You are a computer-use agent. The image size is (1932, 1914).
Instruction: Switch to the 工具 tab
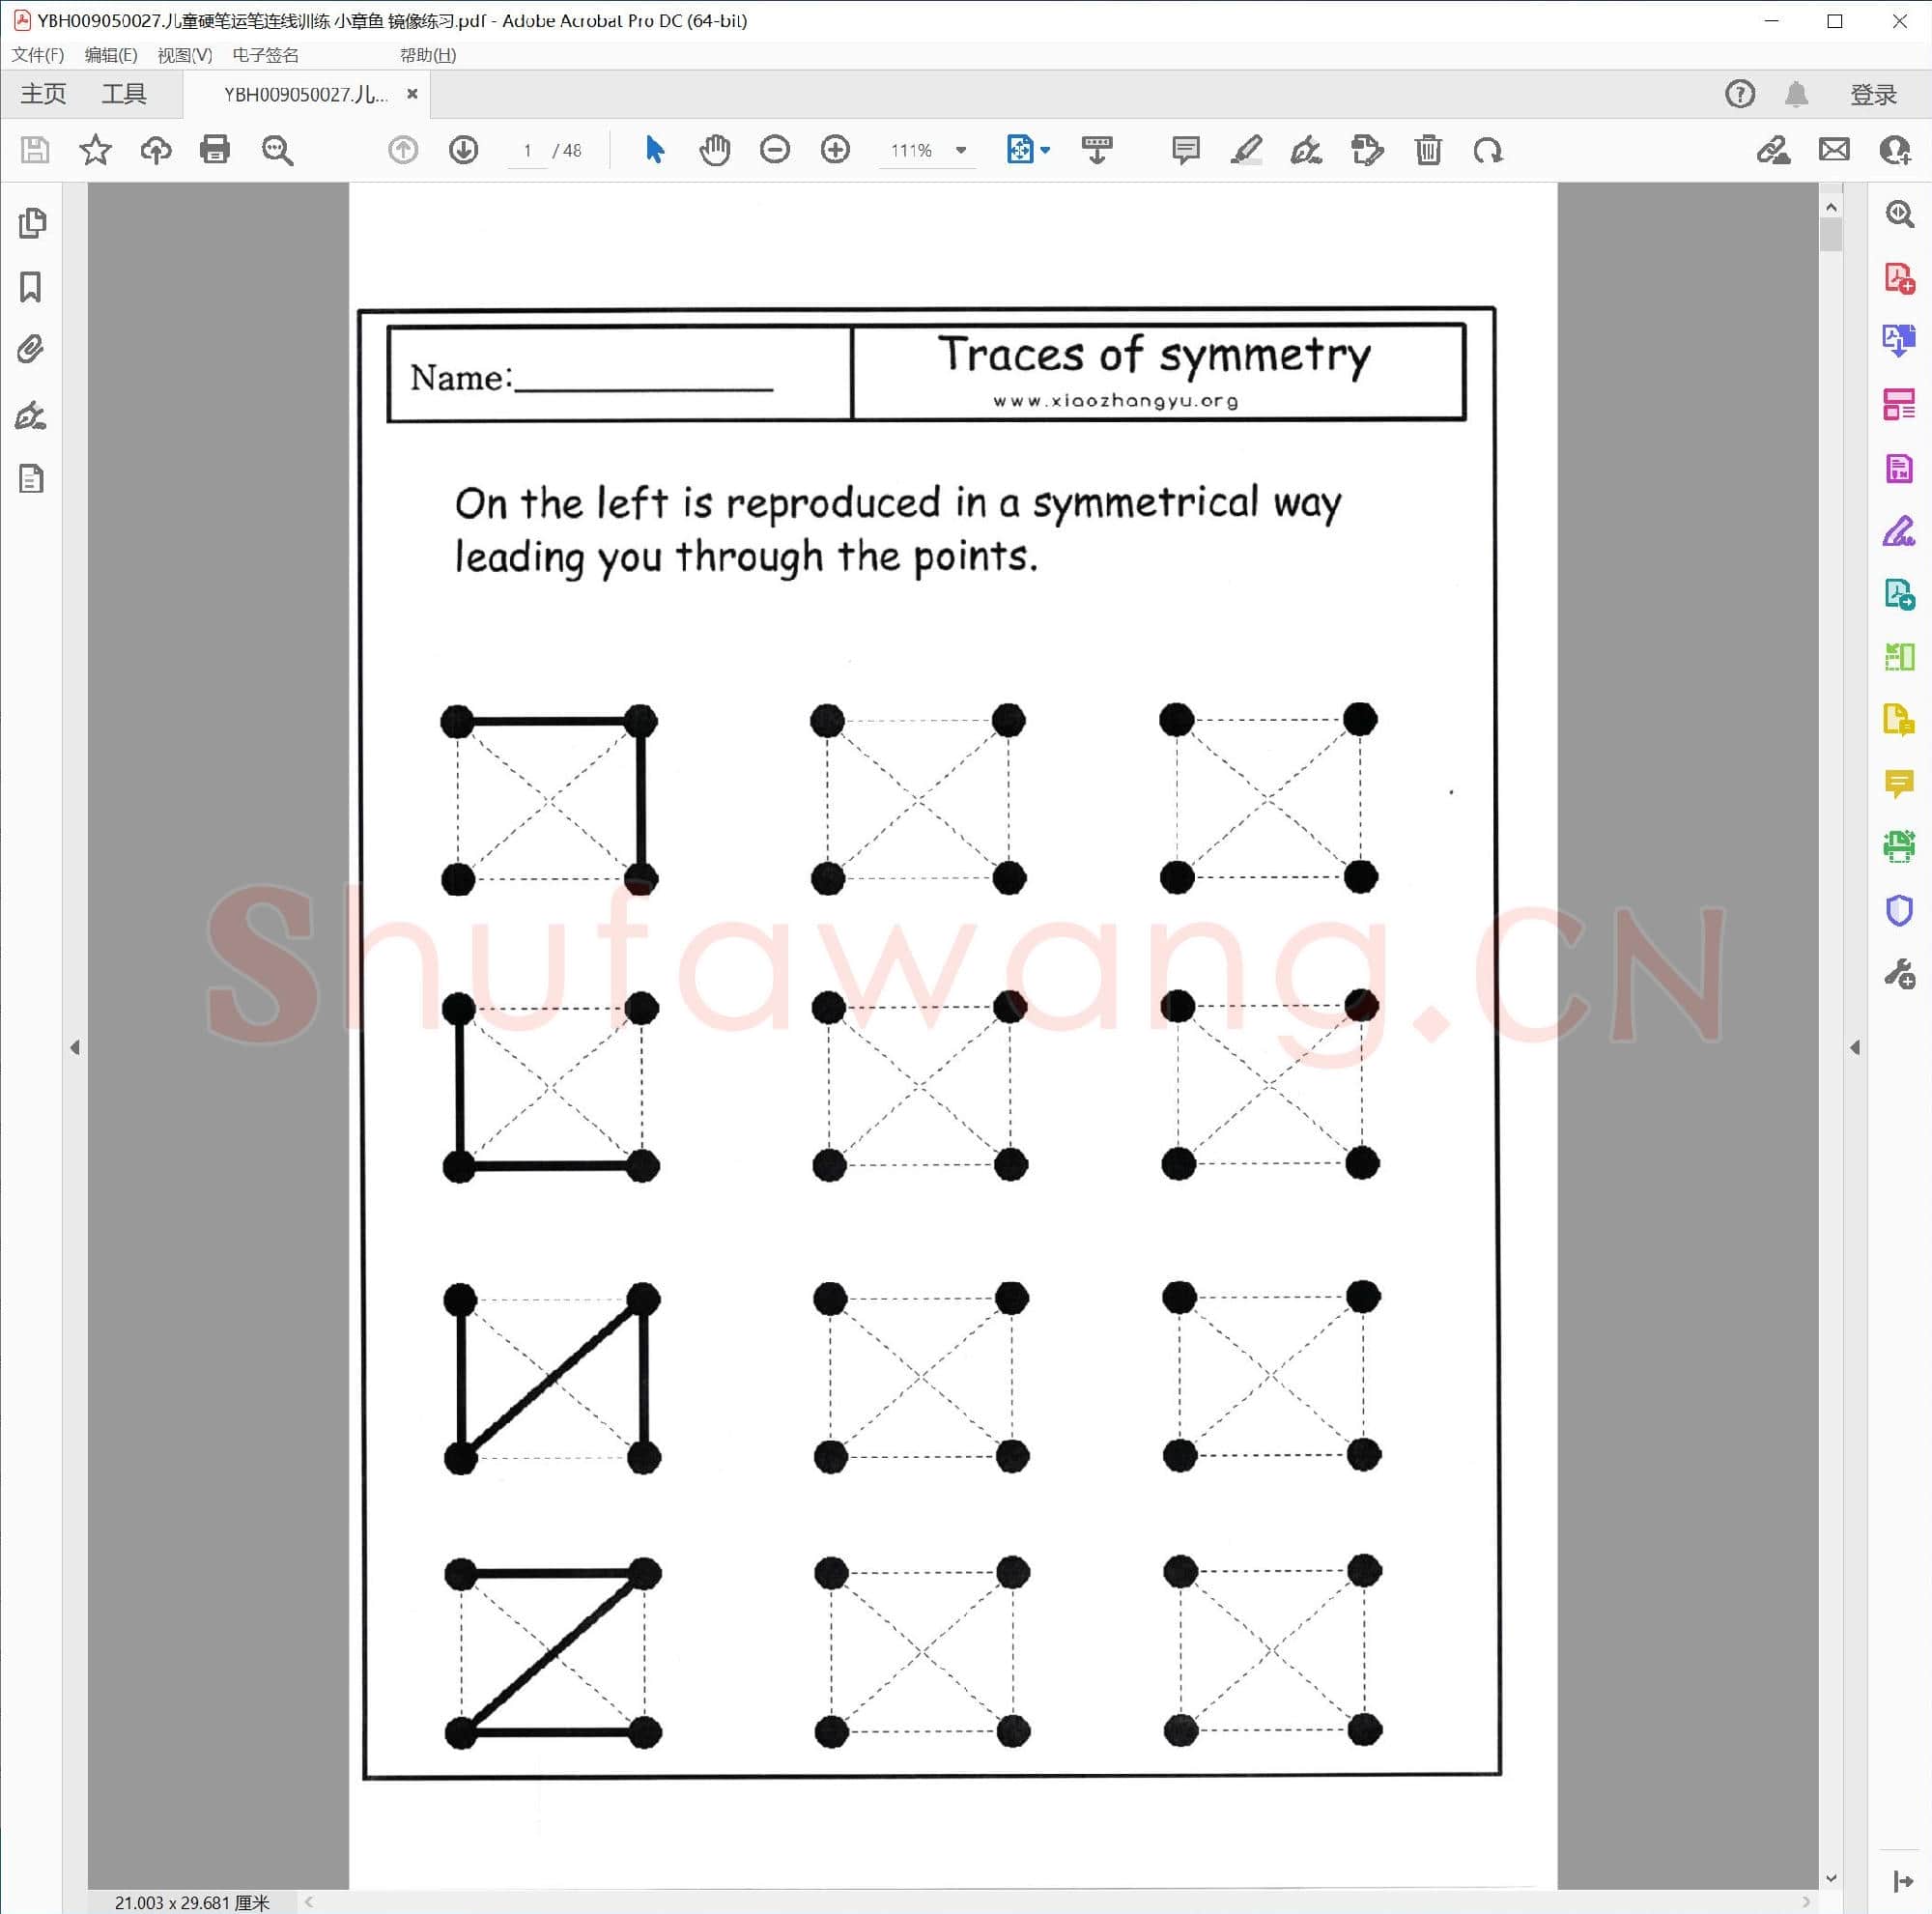124,94
